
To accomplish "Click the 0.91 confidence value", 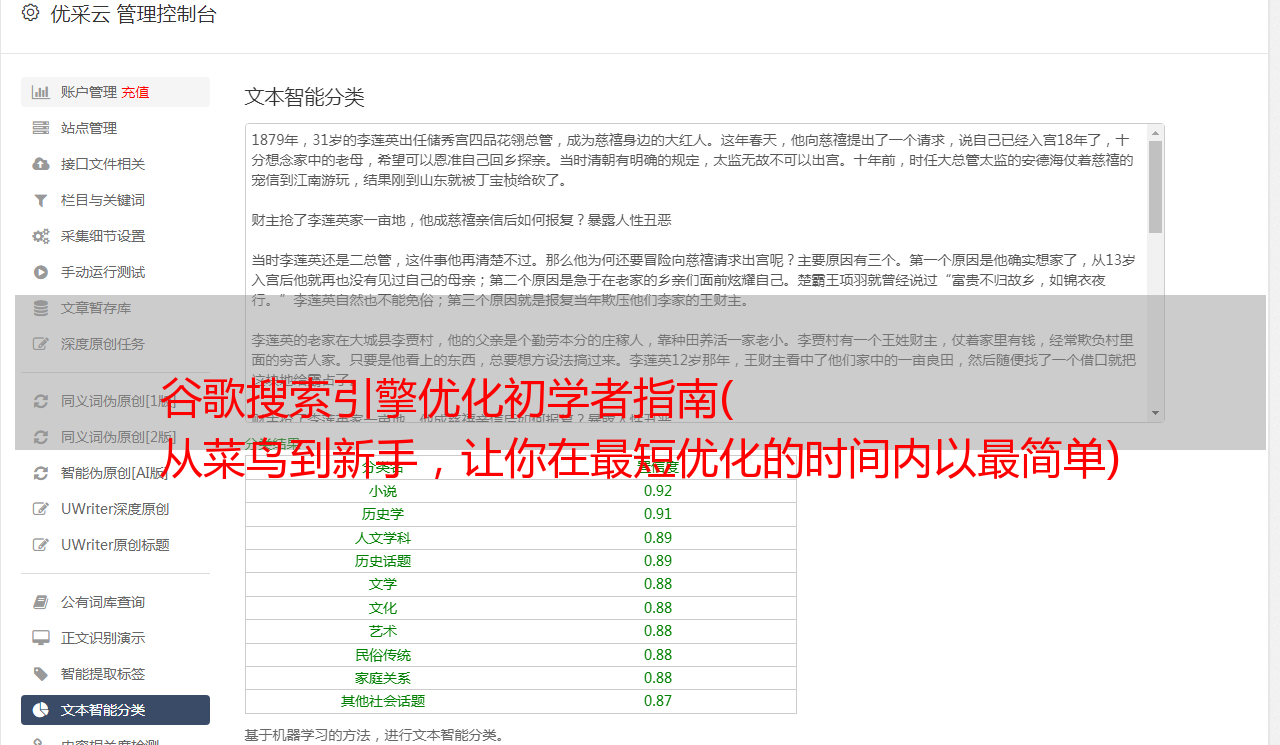I will pos(658,514).
